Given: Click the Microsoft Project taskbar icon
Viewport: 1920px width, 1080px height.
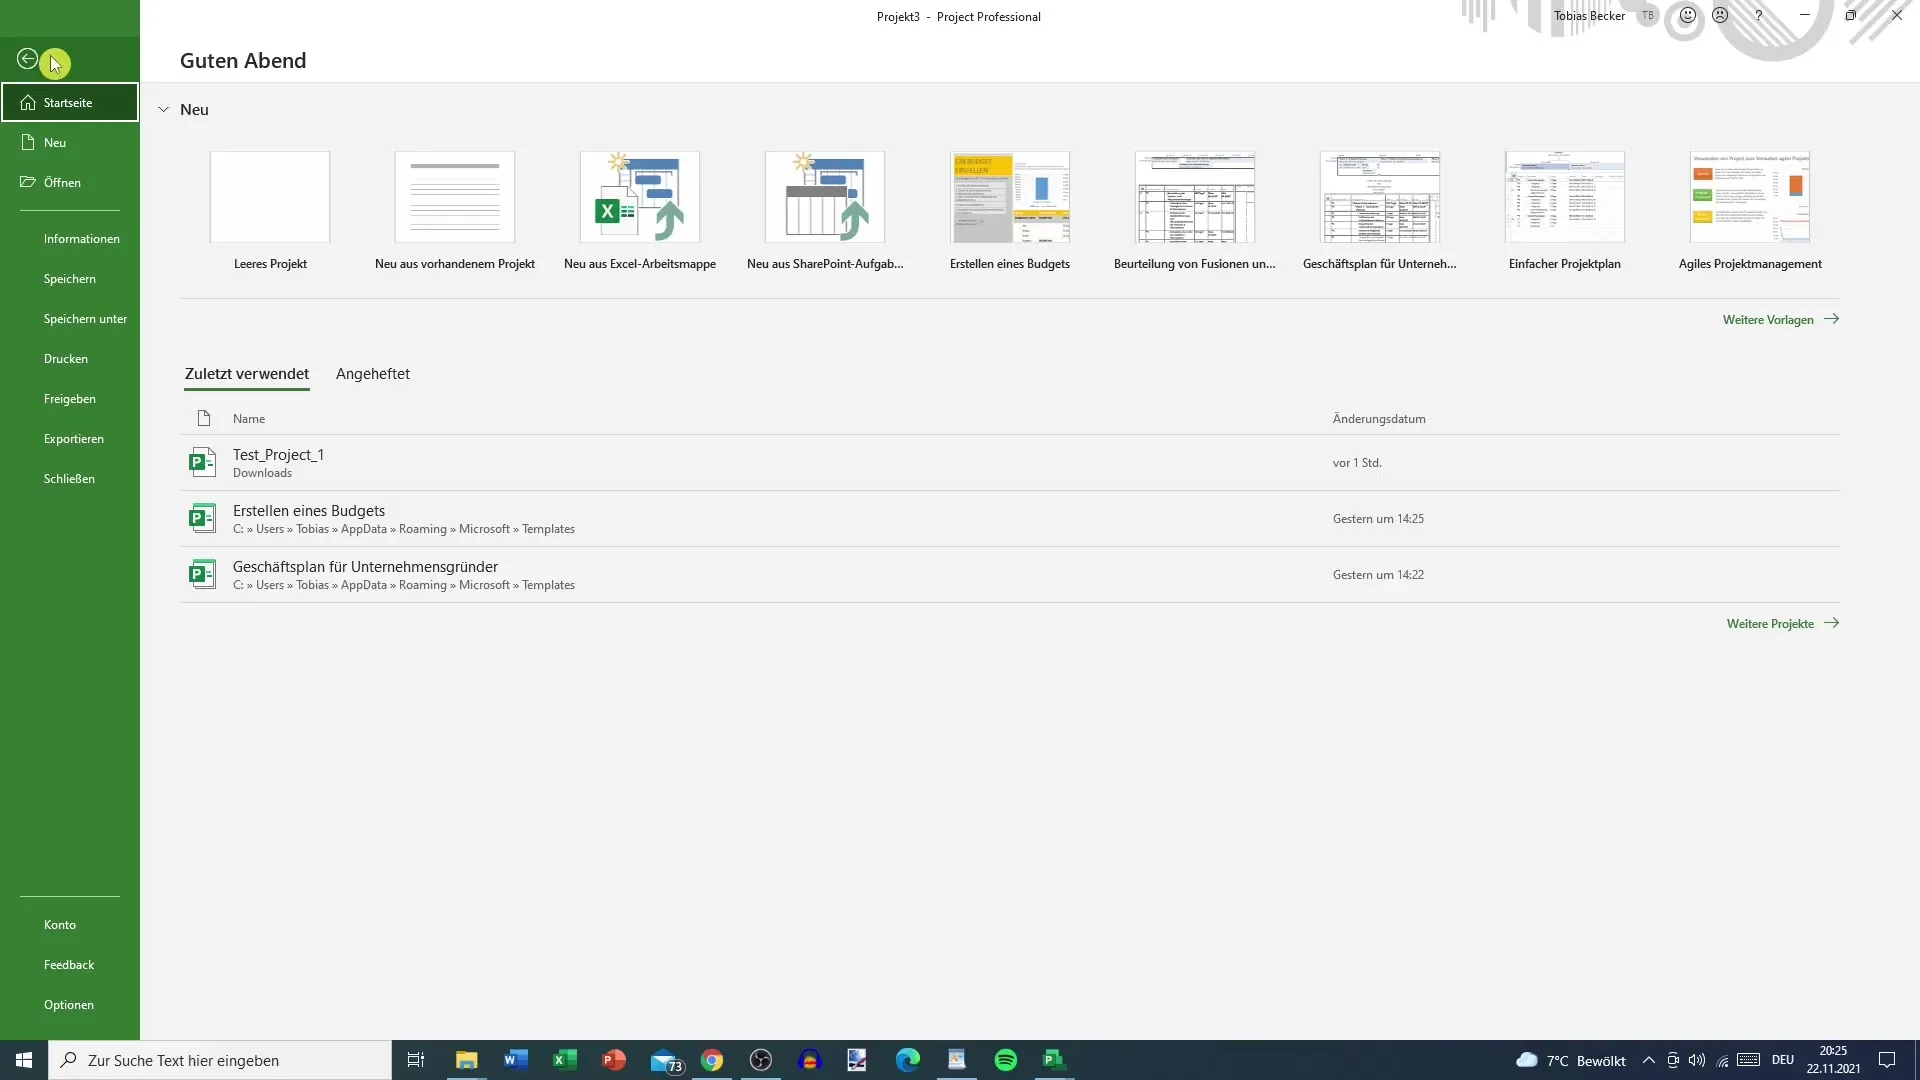Looking at the screenshot, I should [1055, 1060].
